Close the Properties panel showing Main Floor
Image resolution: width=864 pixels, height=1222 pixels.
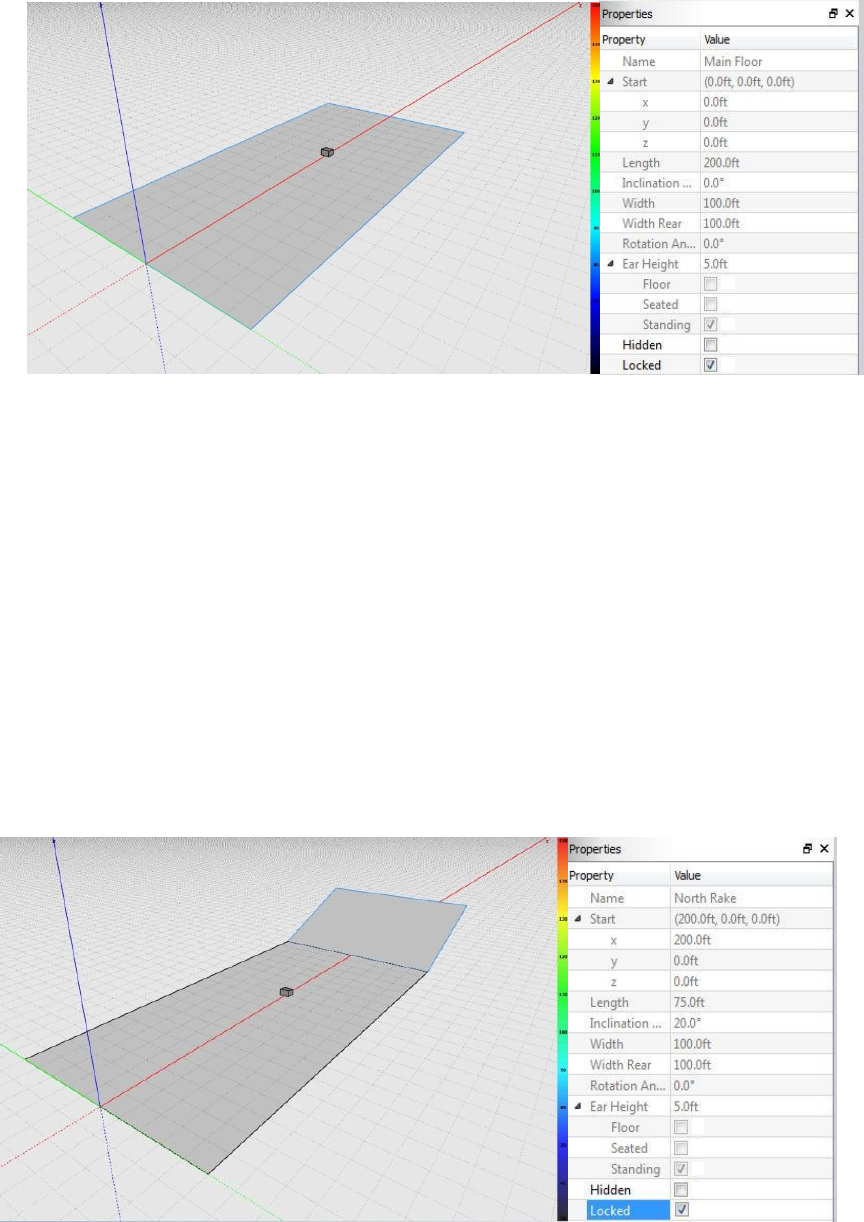coord(849,15)
